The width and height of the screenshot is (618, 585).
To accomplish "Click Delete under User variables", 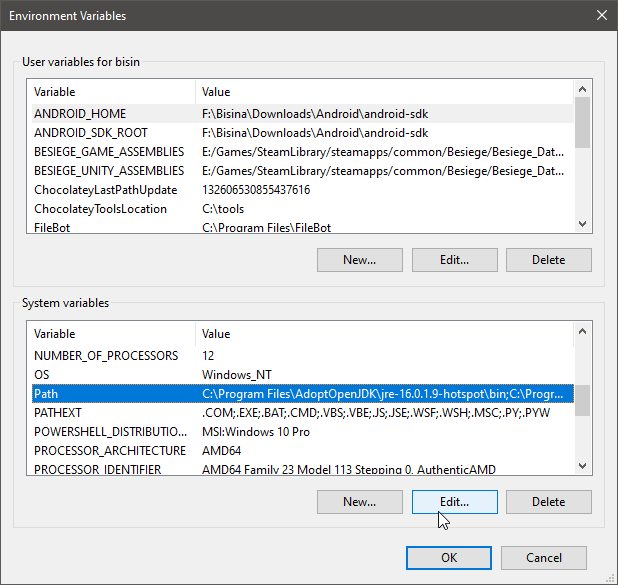I will [x=548, y=260].
